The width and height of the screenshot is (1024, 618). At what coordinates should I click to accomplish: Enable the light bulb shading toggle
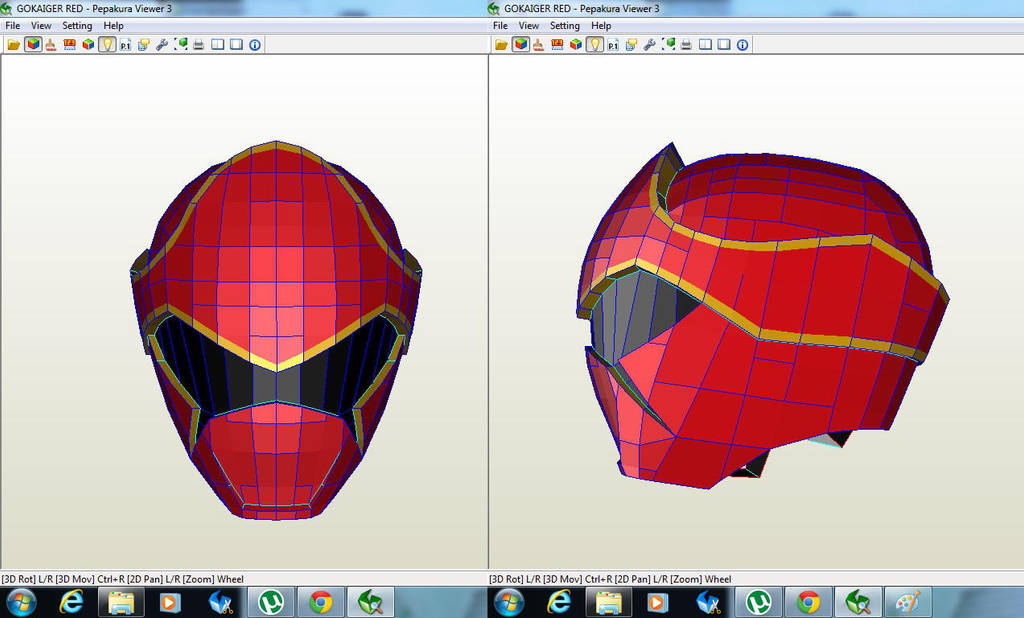click(x=106, y=44)
